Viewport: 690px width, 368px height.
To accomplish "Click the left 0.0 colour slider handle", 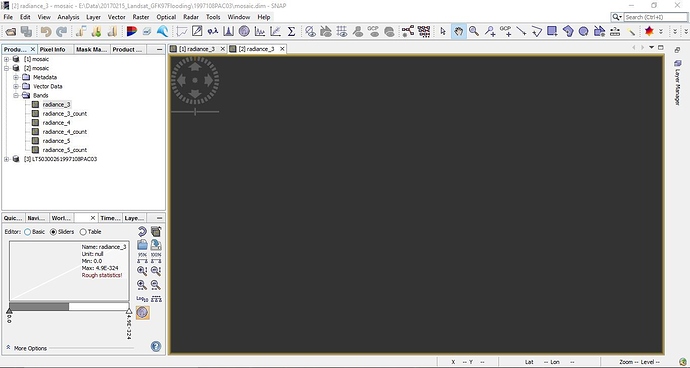I will click(x=9, y=311).
